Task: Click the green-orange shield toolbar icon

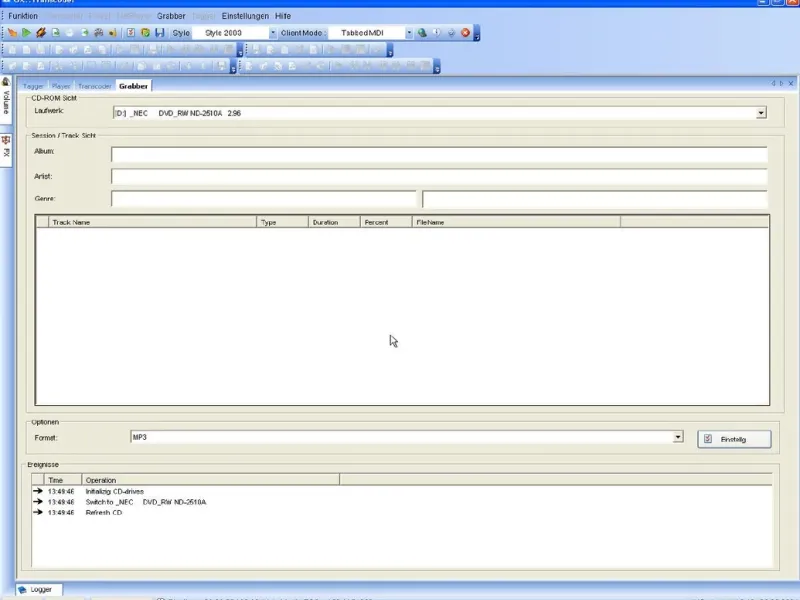Action: [145, 33]
